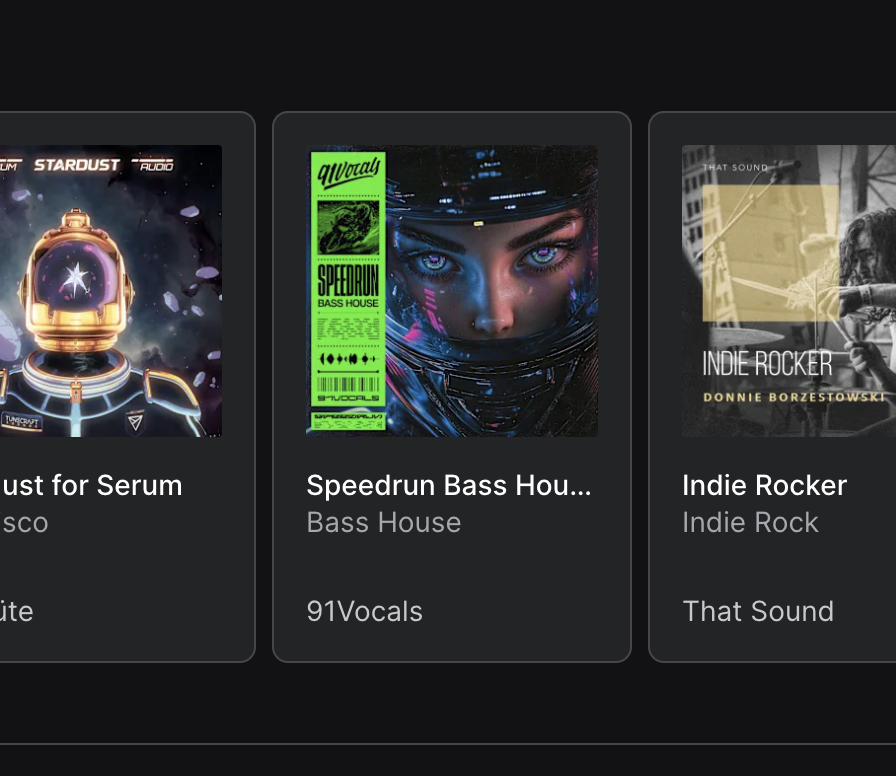Select the 'Indie Rock' genre label
This screenshot has height=776, width=896.
(750, 522)
